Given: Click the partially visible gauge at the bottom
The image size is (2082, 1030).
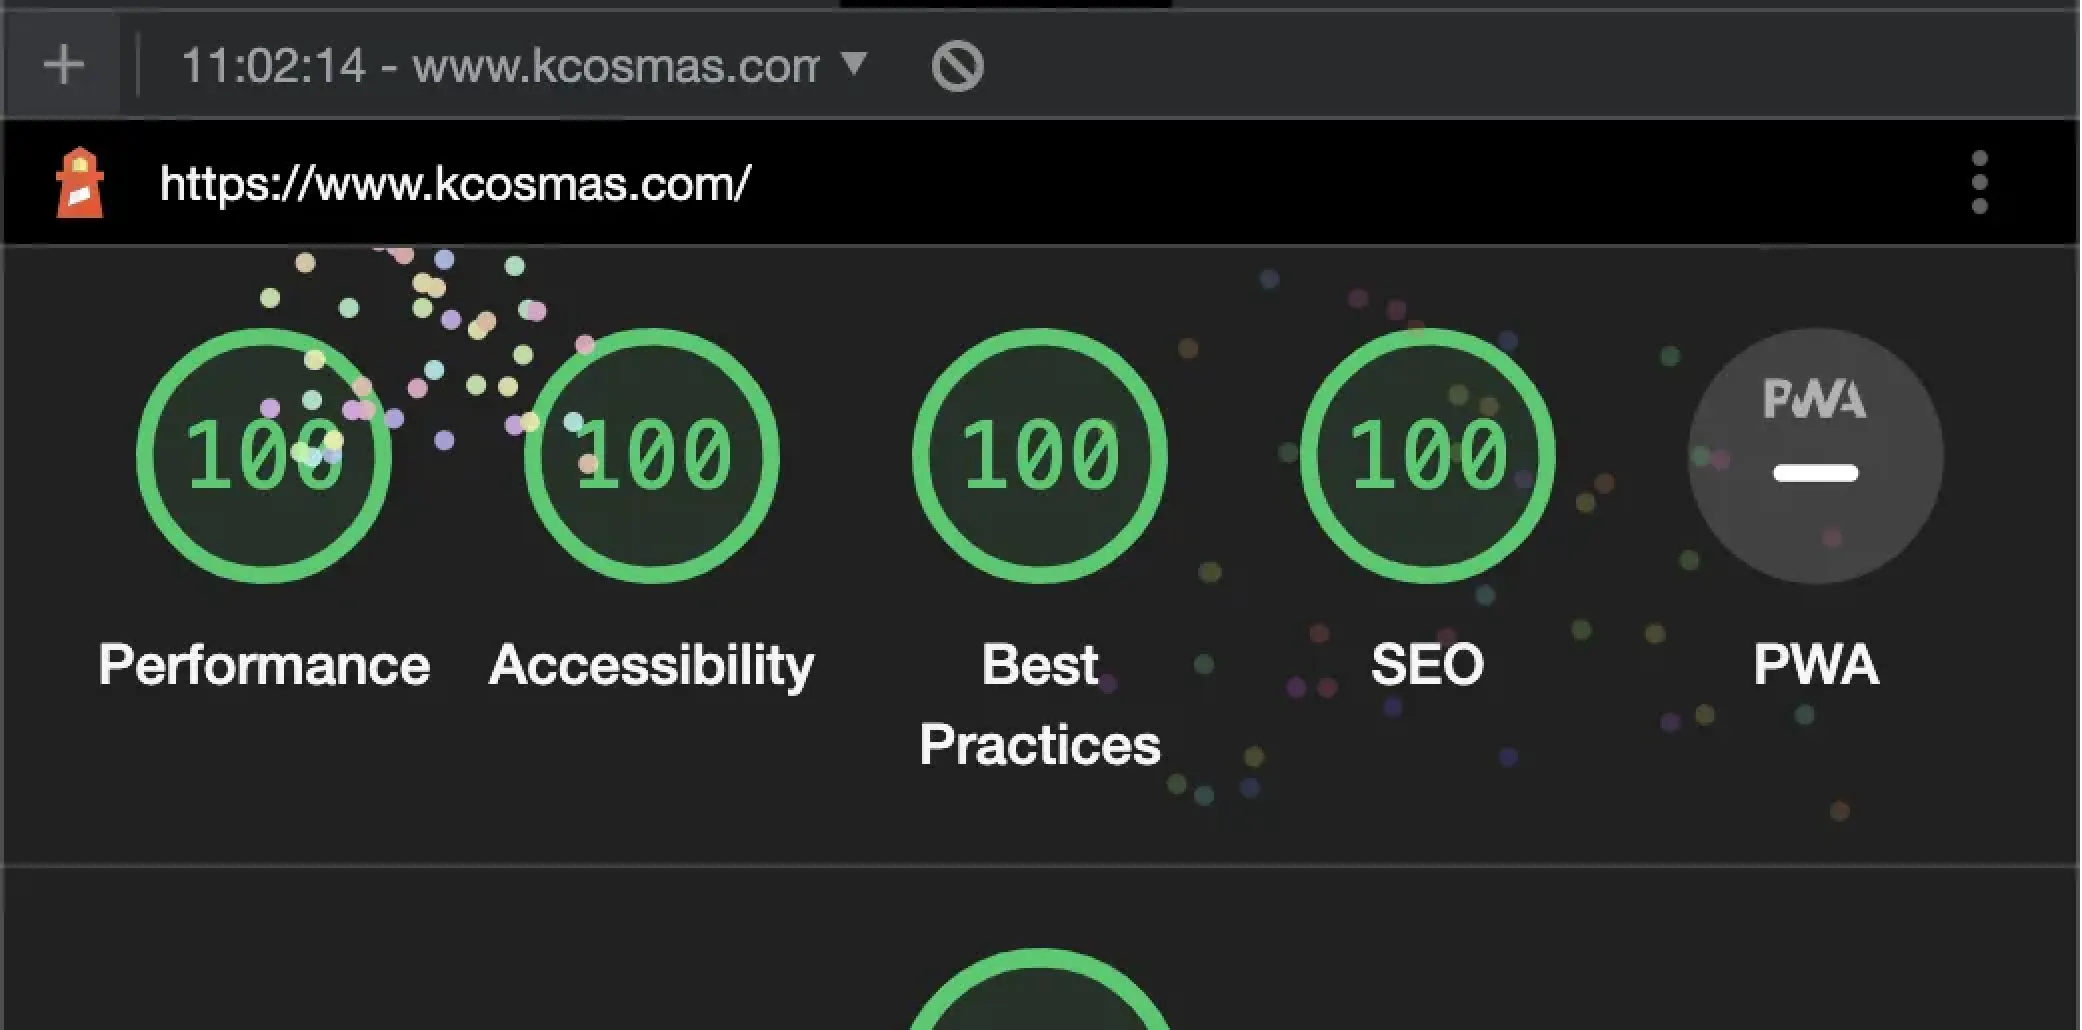Looking at the screenshot, I should coord(1040,995).
